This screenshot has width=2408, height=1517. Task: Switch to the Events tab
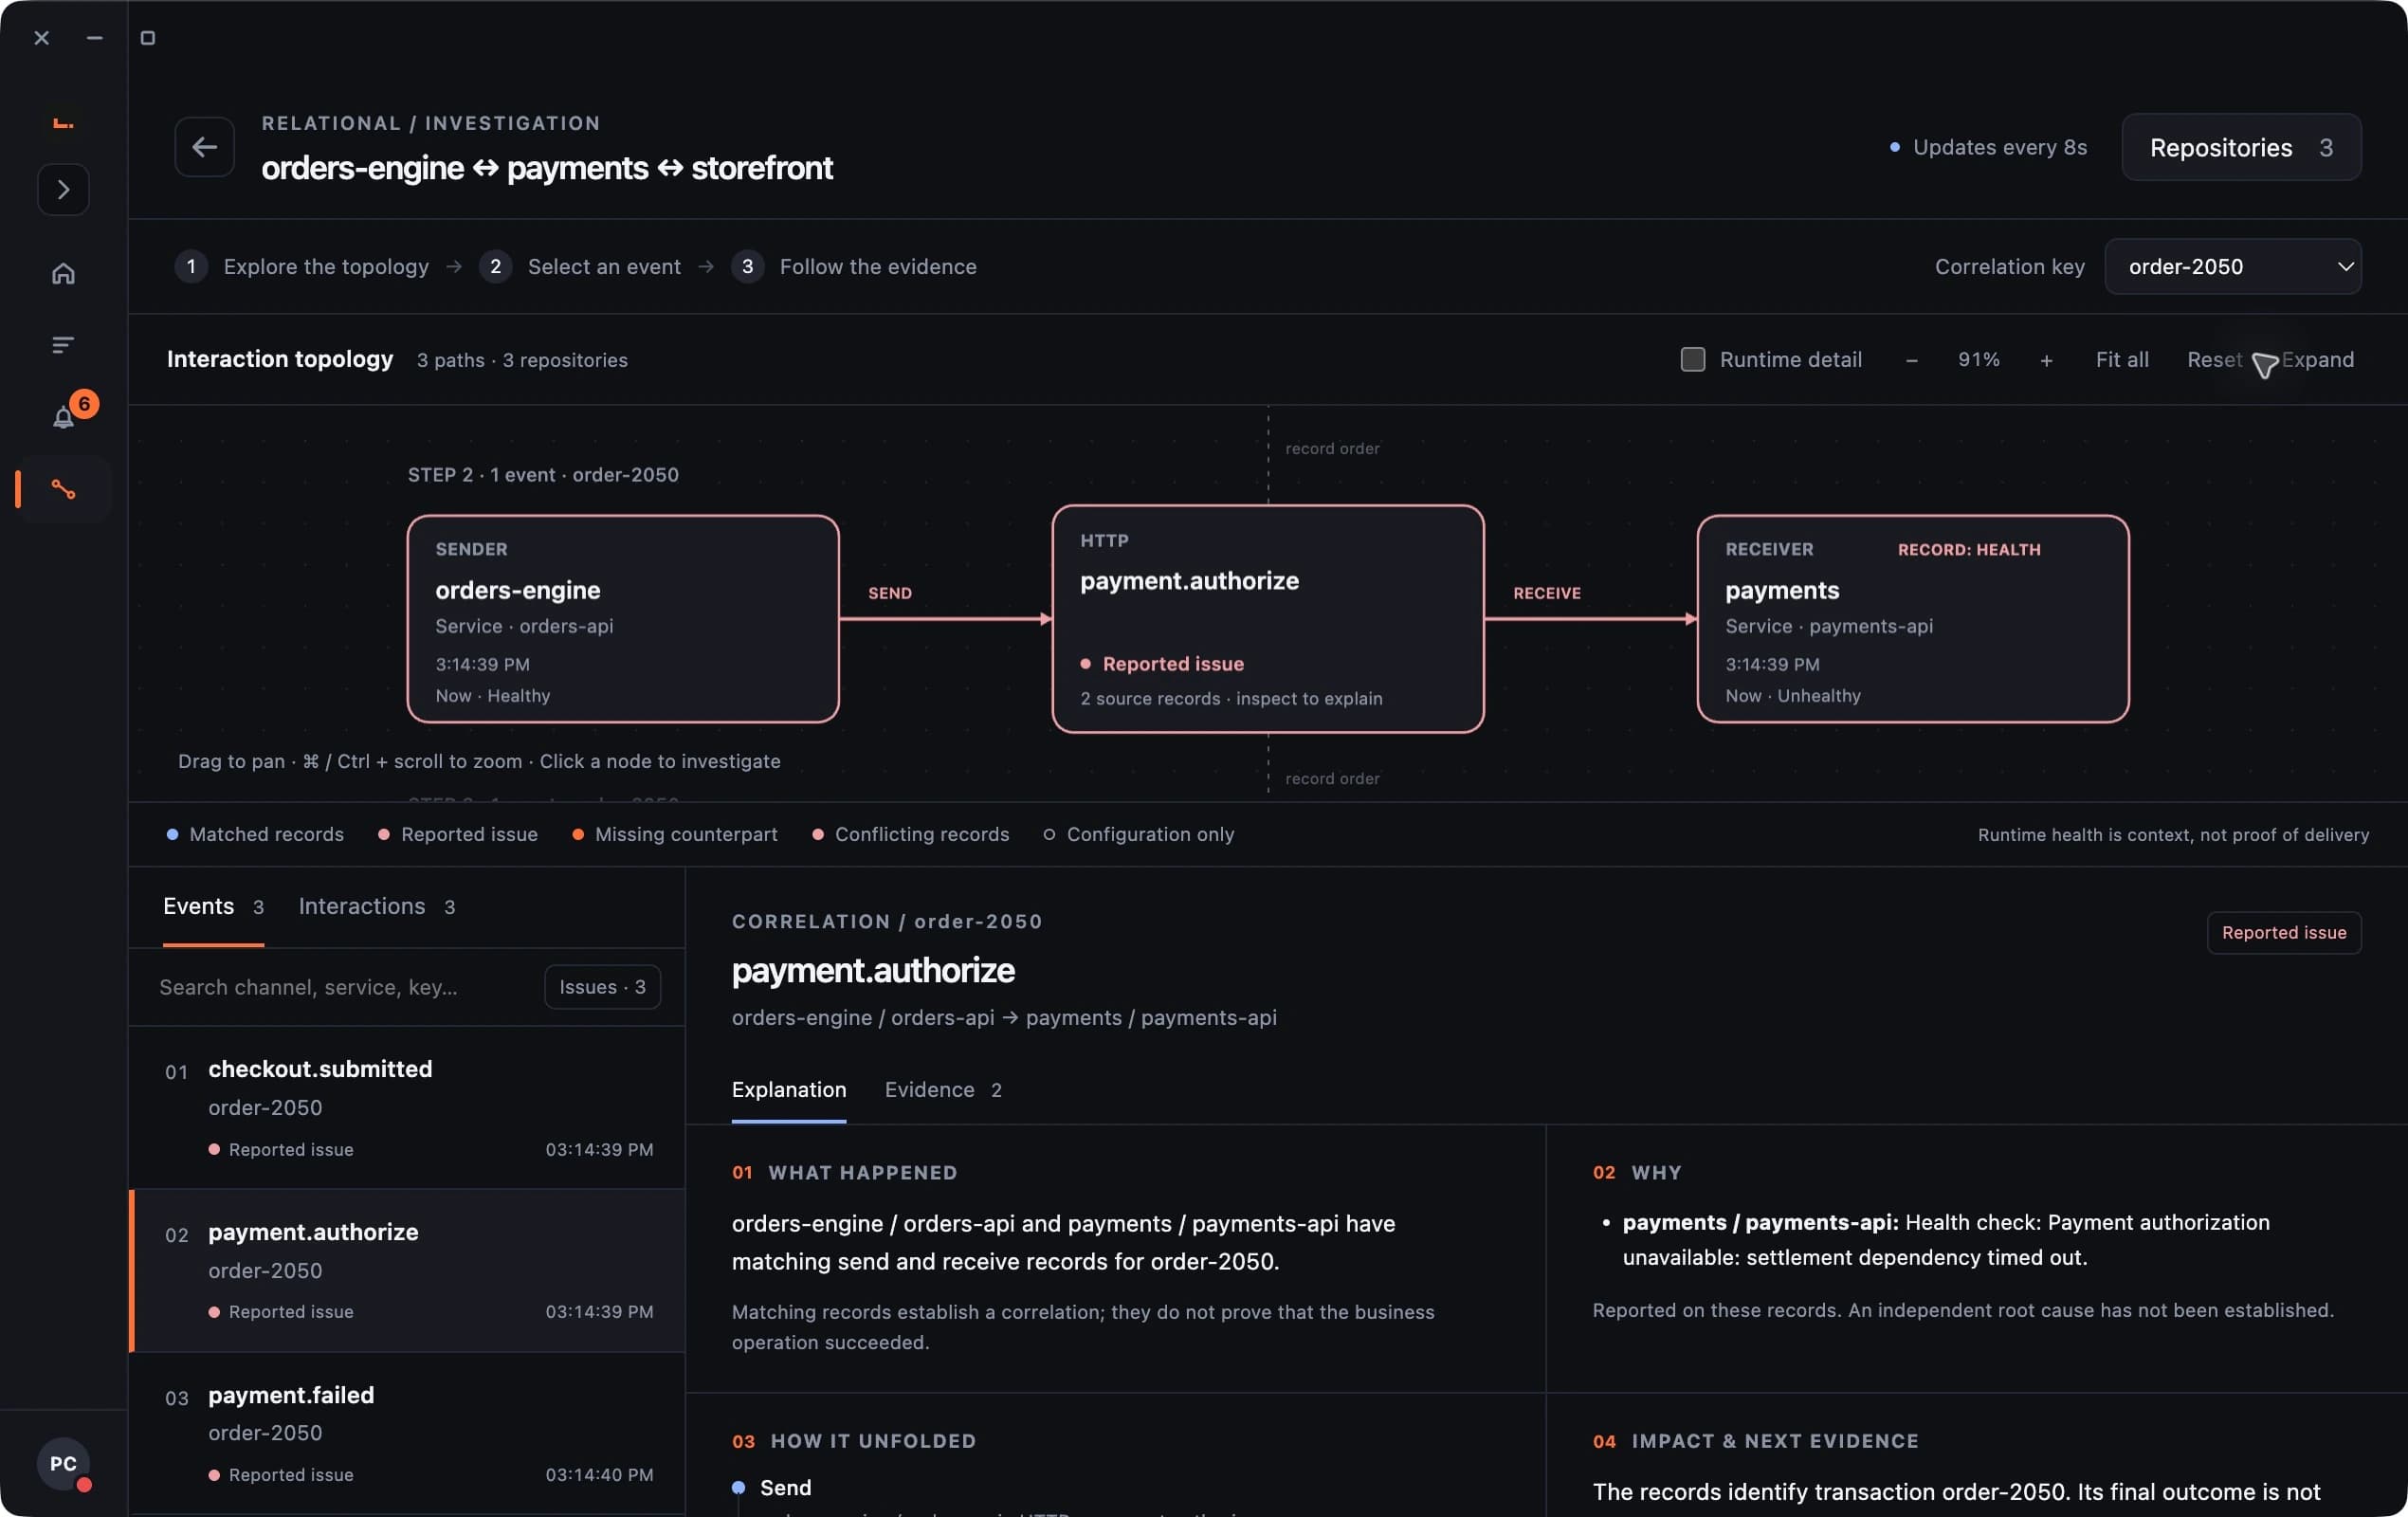(213, 906)
